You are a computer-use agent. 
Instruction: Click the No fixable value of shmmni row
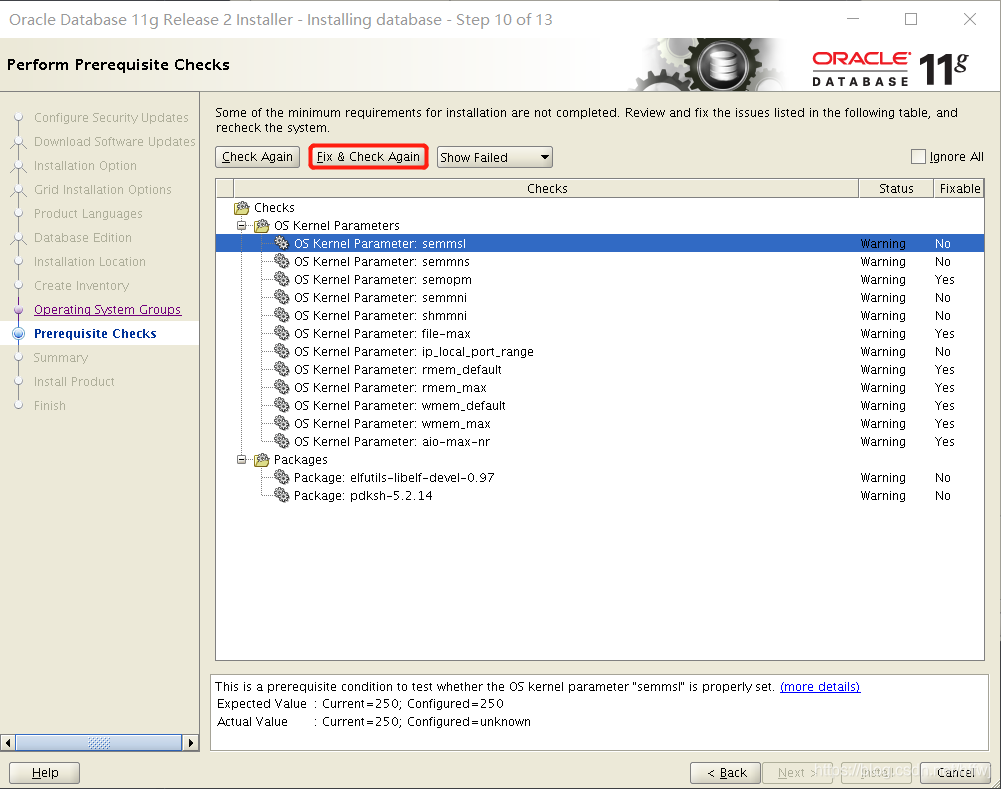tap(943, 315)
